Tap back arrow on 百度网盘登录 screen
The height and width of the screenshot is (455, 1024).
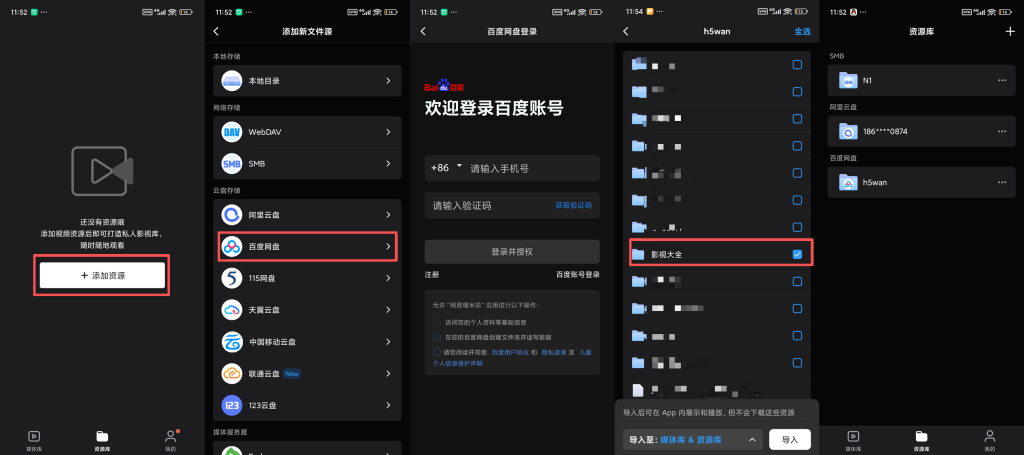(x=423, y=31)
